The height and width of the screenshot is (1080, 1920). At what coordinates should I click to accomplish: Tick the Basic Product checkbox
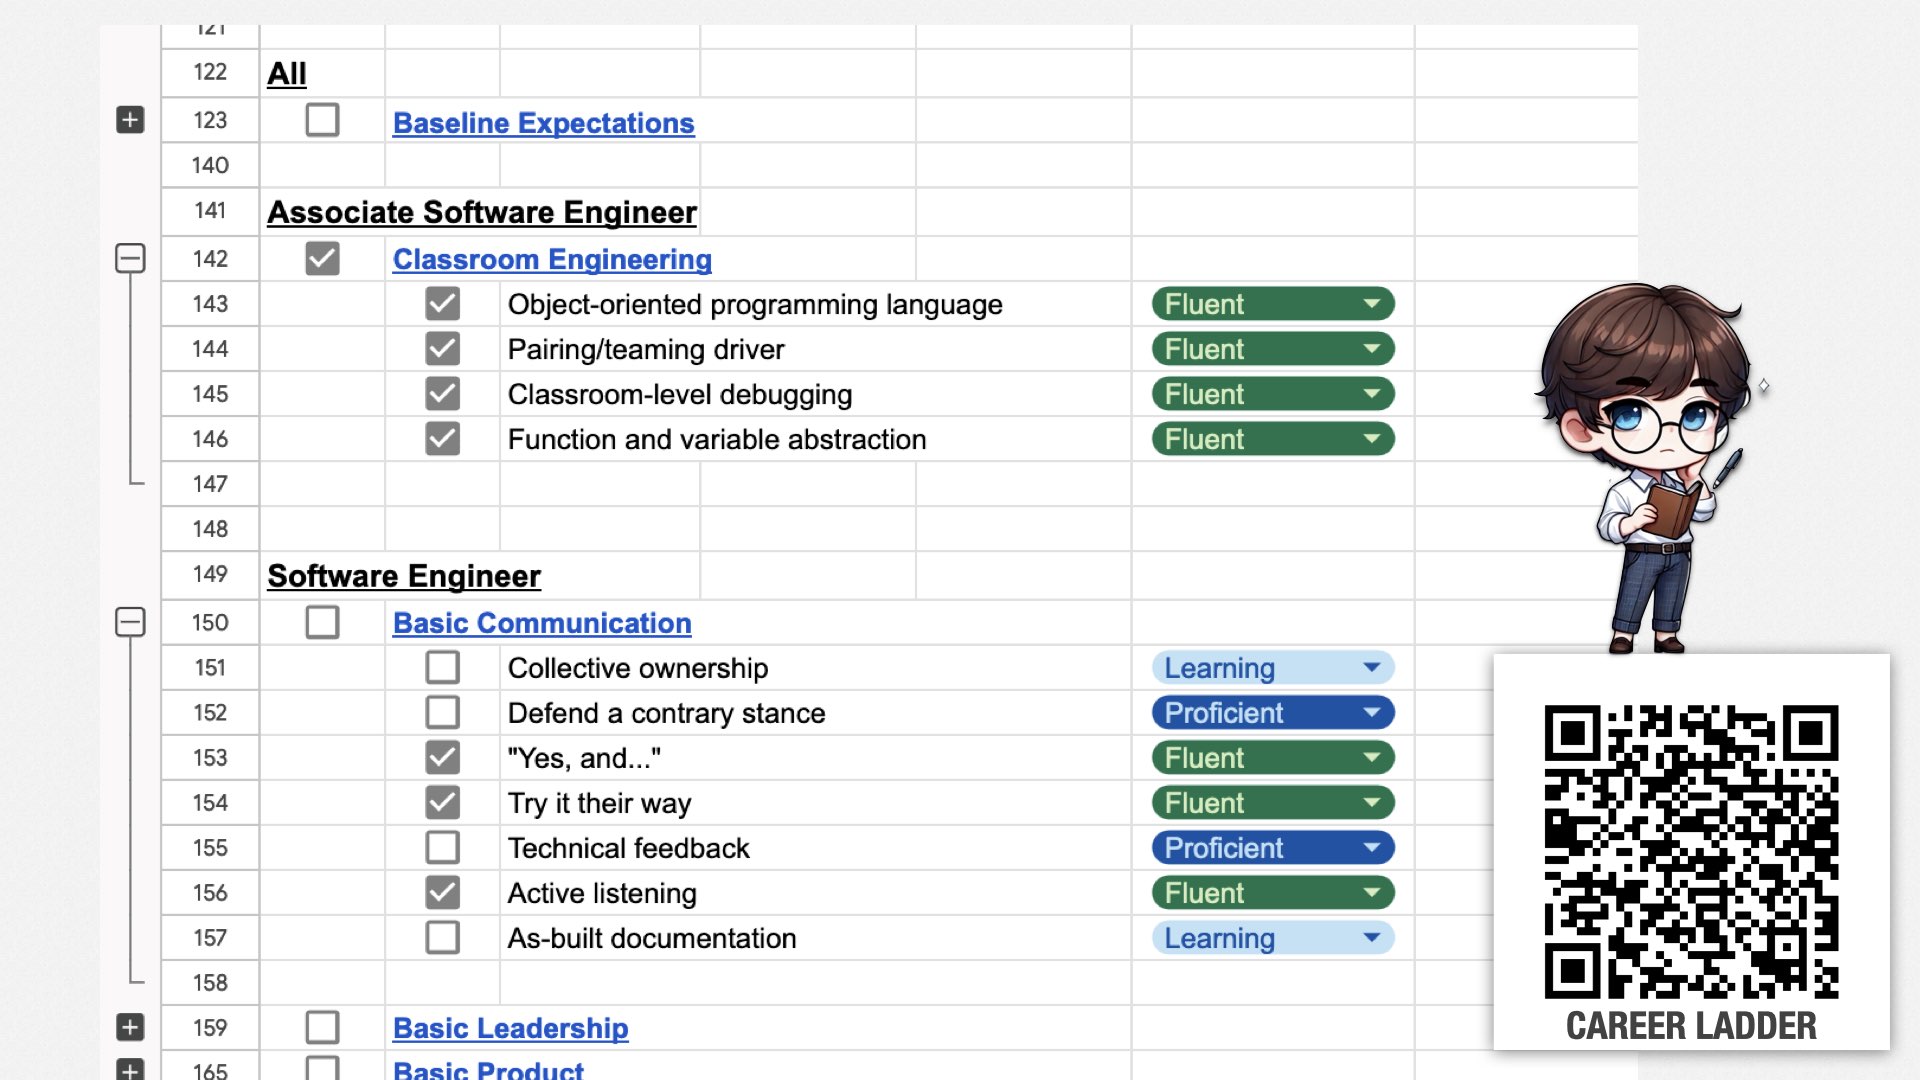(x=322, y=1068)
